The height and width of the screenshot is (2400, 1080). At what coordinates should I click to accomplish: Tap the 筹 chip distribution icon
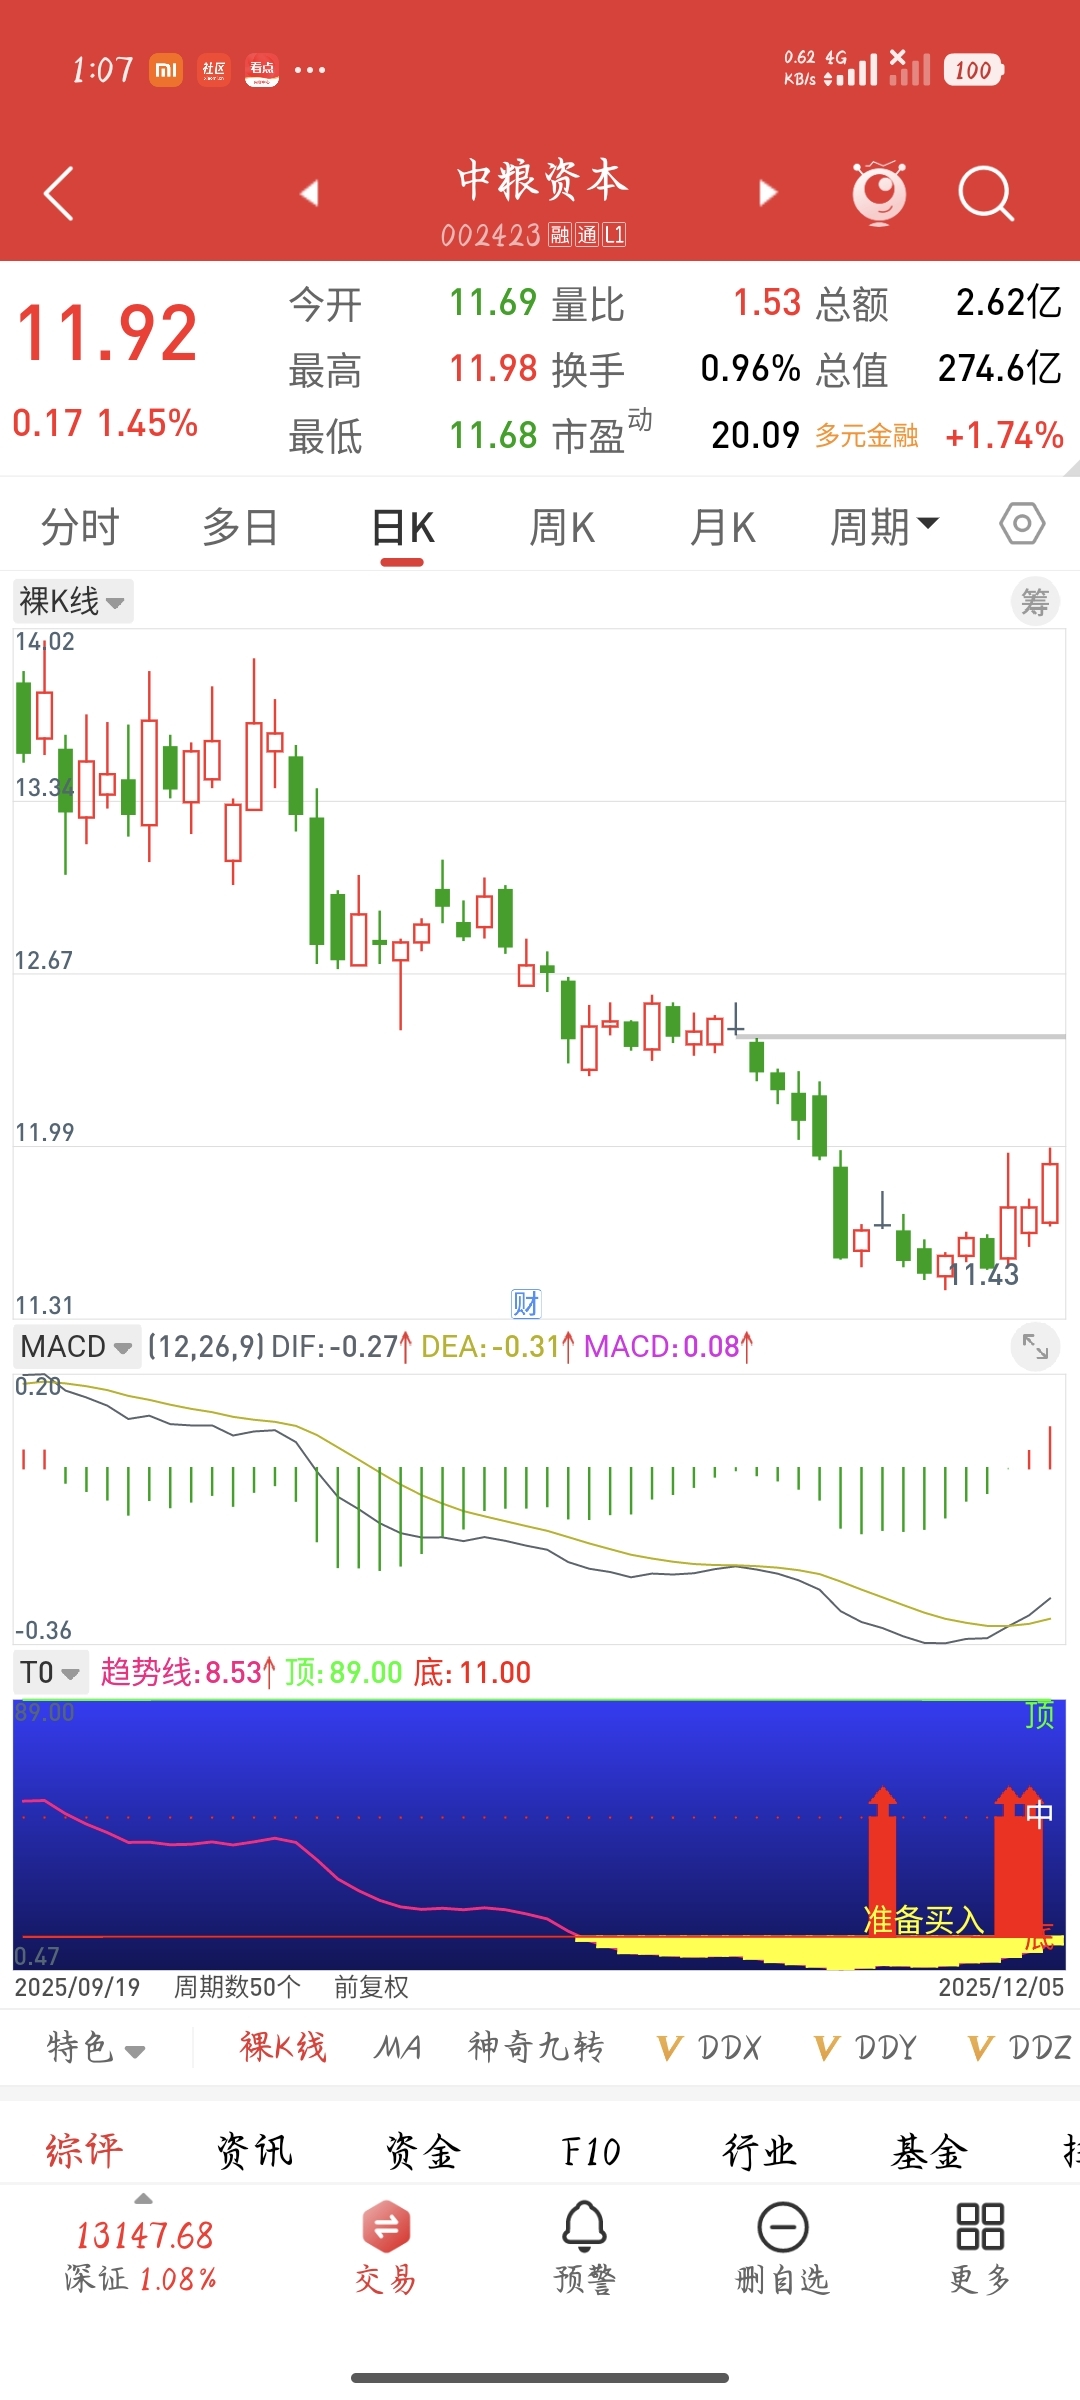click(1035, 602)
